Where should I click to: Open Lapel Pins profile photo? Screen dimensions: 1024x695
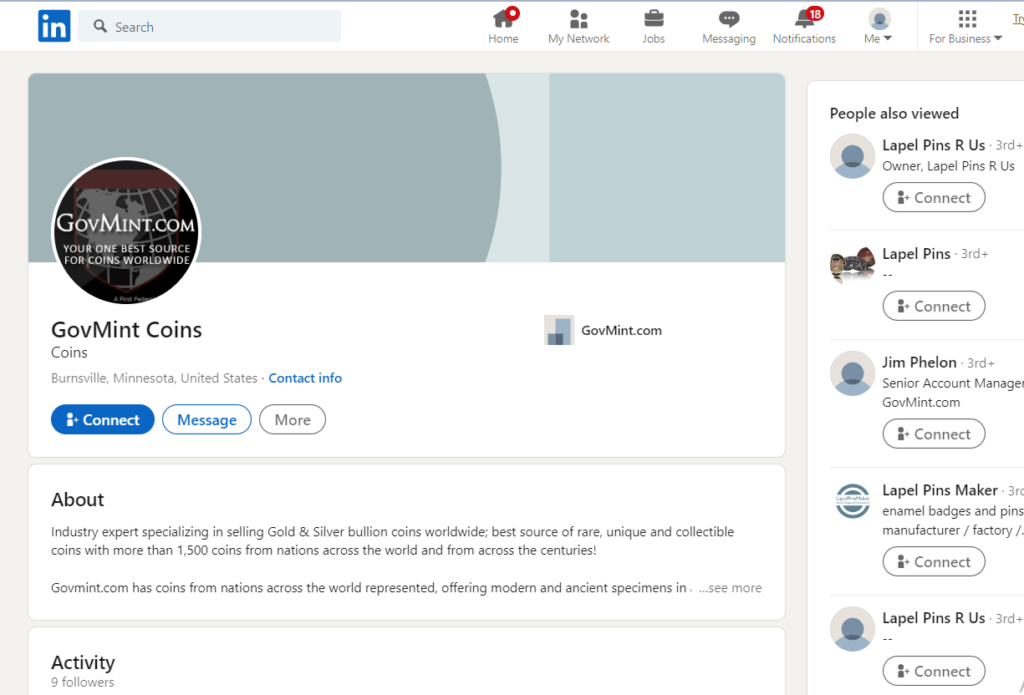(x=852, y=265)
